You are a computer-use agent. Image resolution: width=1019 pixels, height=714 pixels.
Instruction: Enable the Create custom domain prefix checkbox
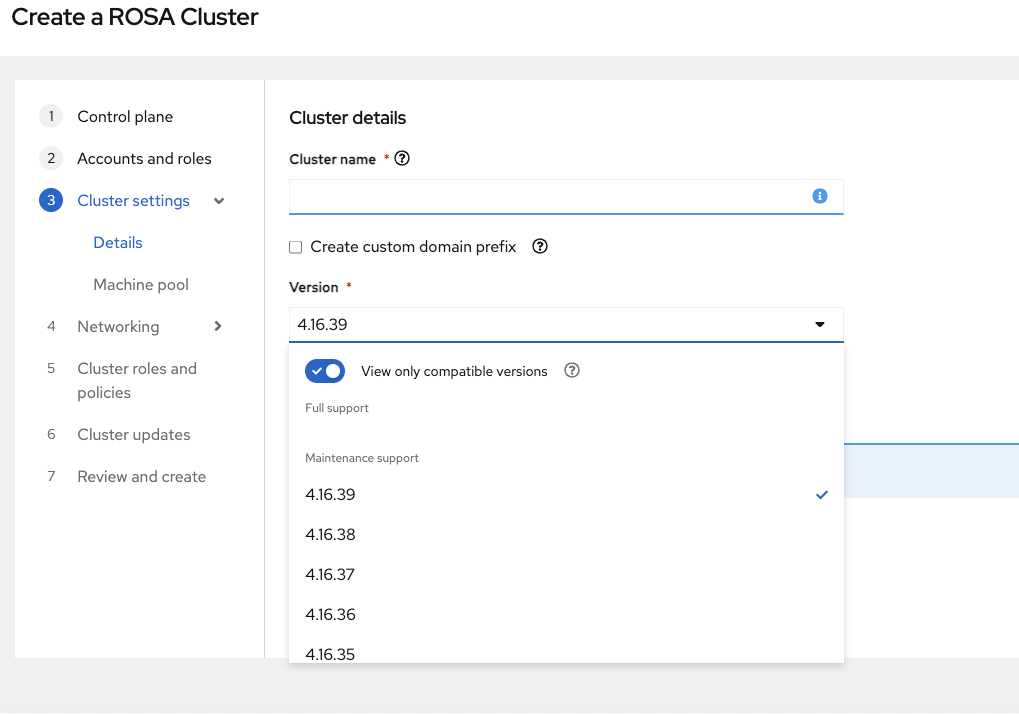pos(295,247)
